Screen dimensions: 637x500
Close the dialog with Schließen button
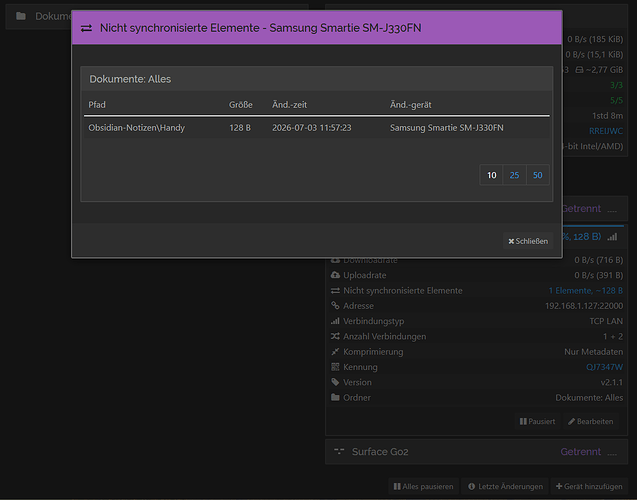click(x=528, y=241)
